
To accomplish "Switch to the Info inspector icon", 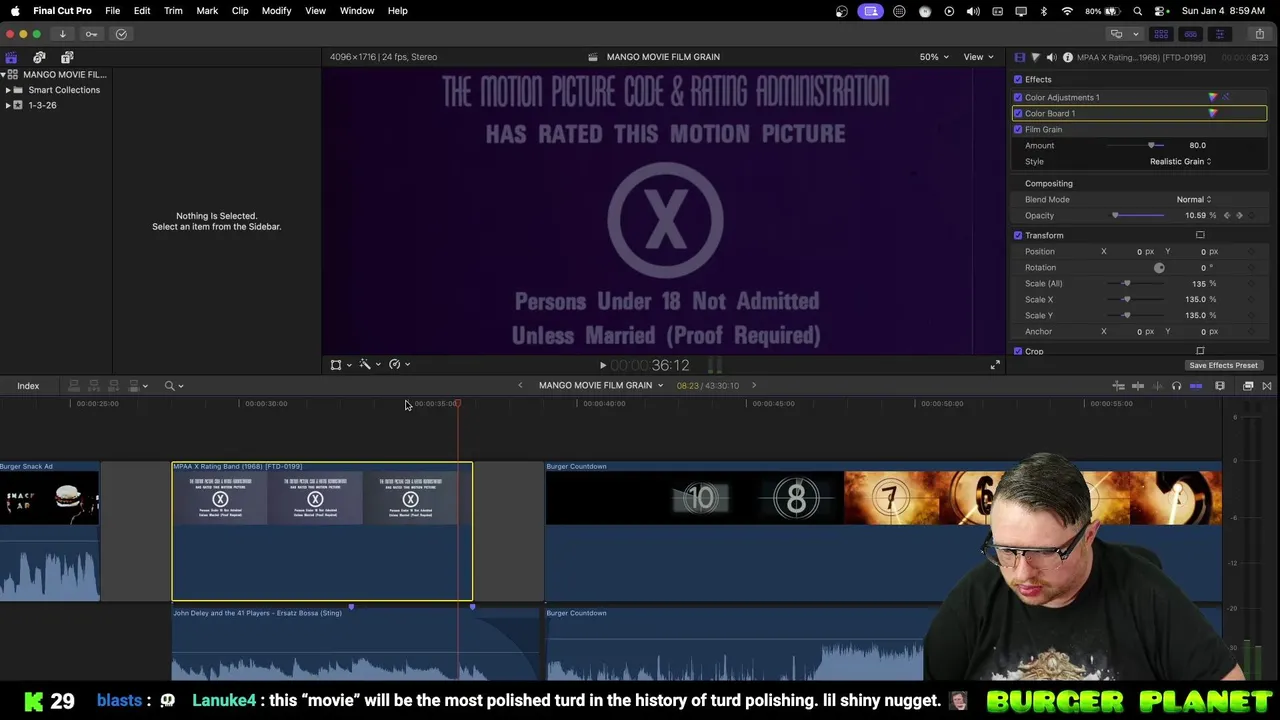I will (x=1068, y=57).
